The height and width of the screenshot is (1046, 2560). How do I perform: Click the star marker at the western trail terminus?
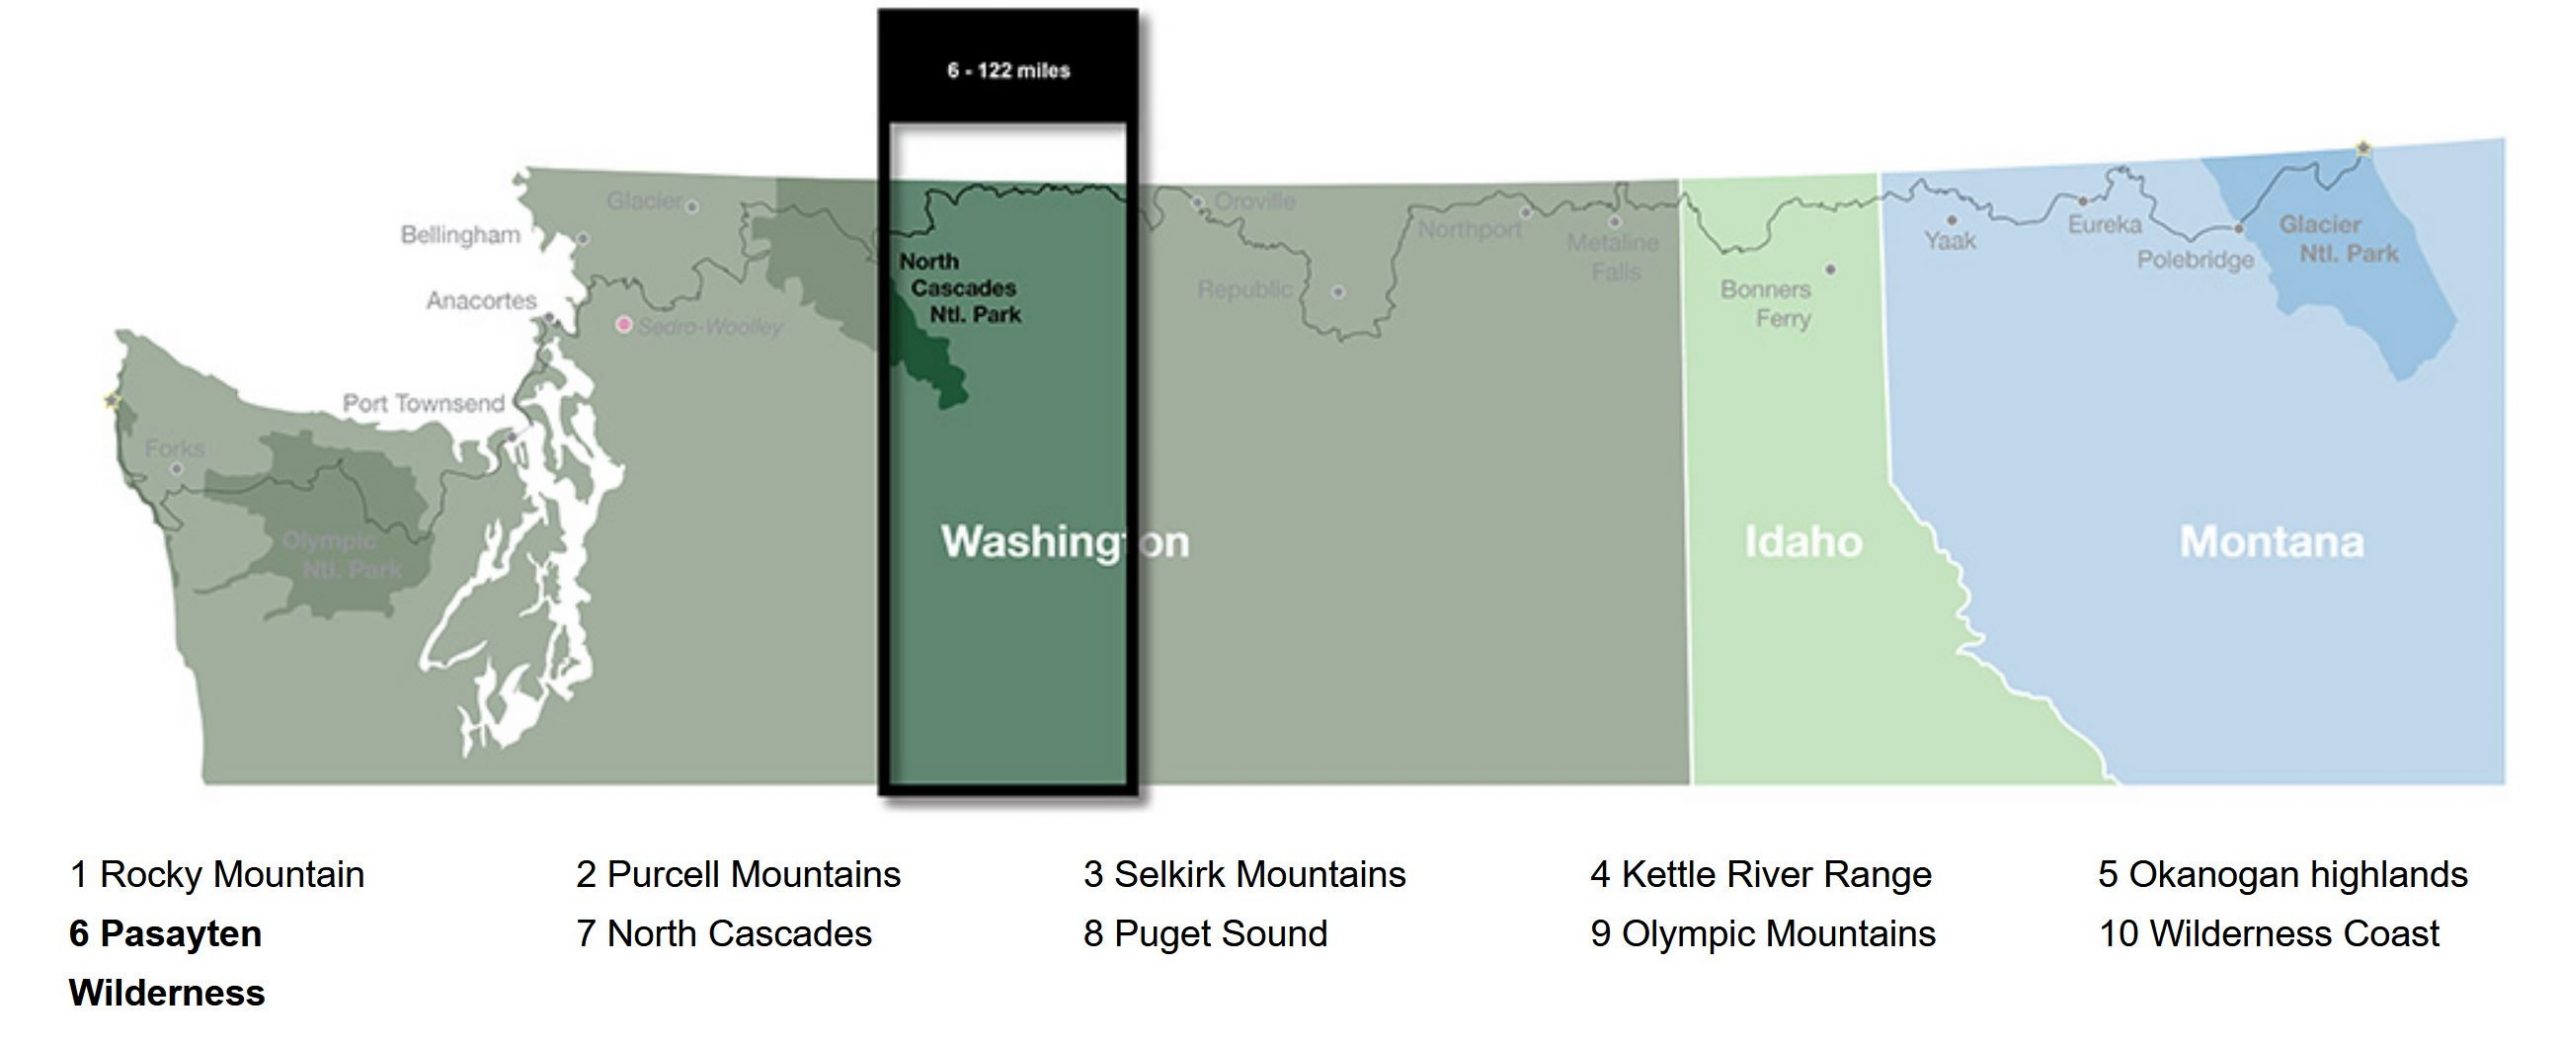tap(111, 401)
